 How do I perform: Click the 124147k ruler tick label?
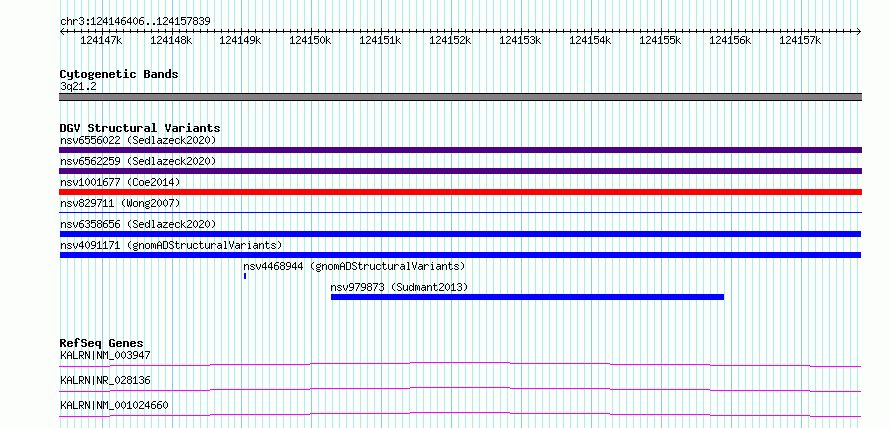101,41
